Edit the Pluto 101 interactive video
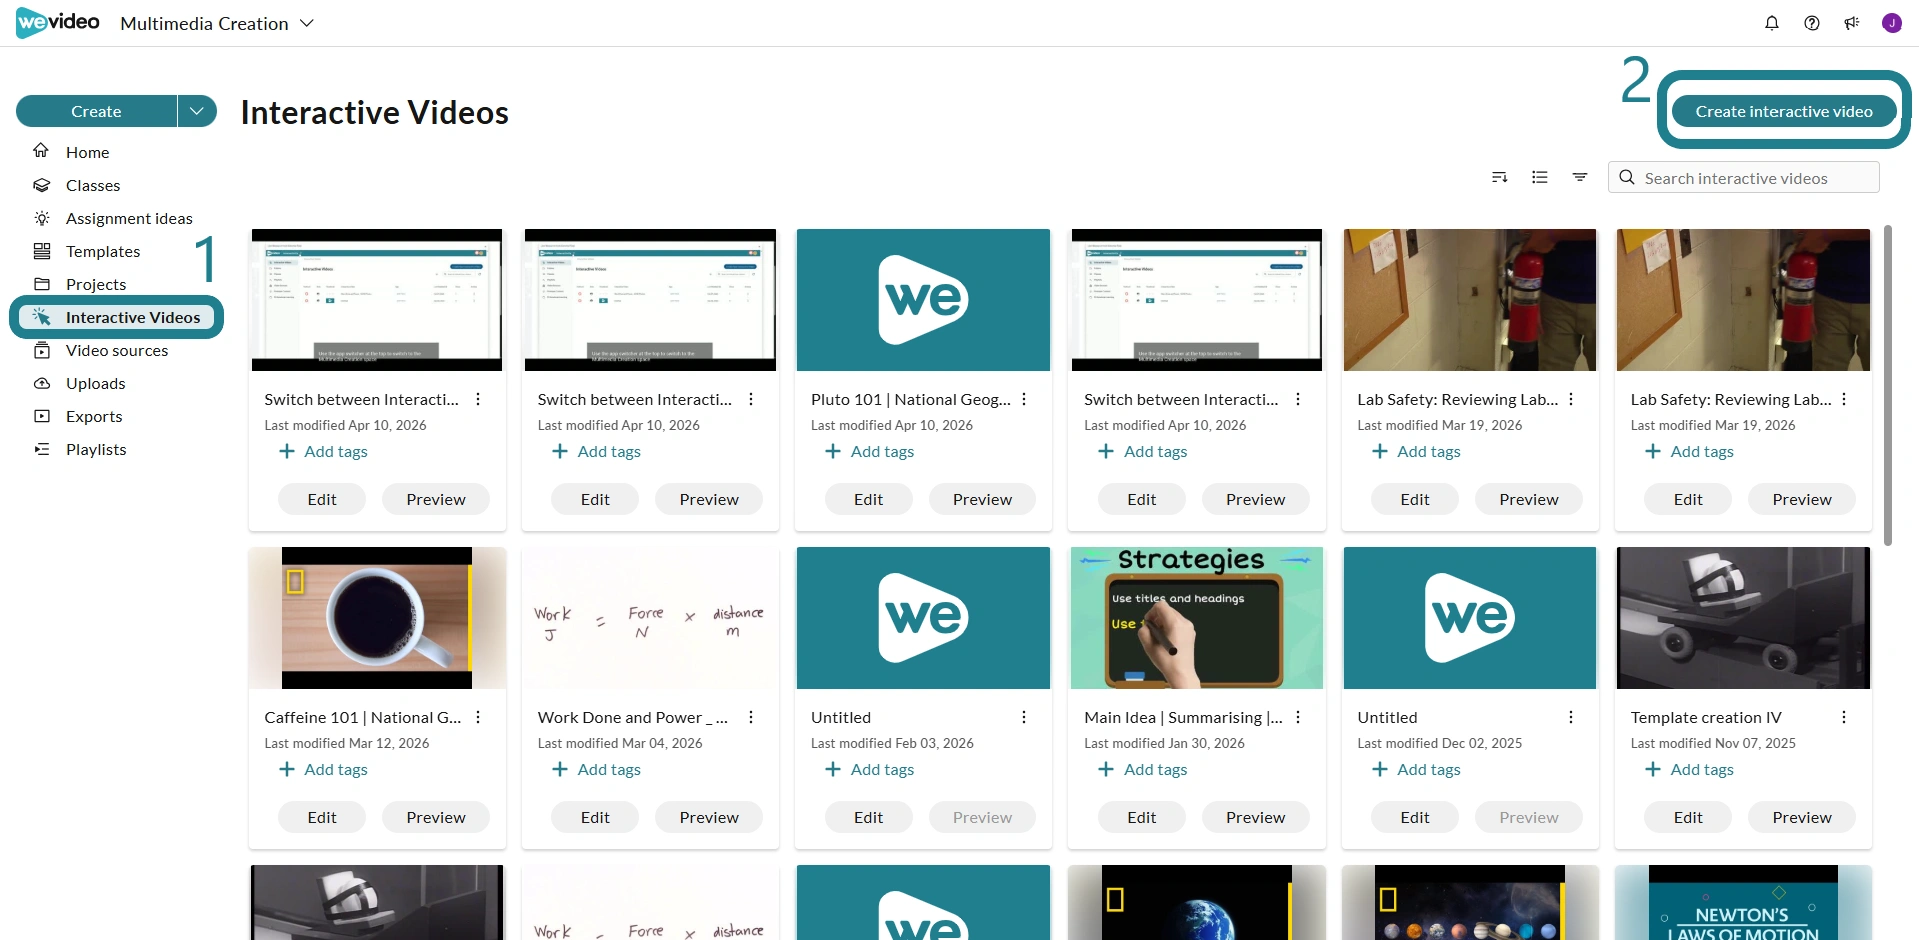Screen dimensions: 1919x940 click(x=868, y=499)
